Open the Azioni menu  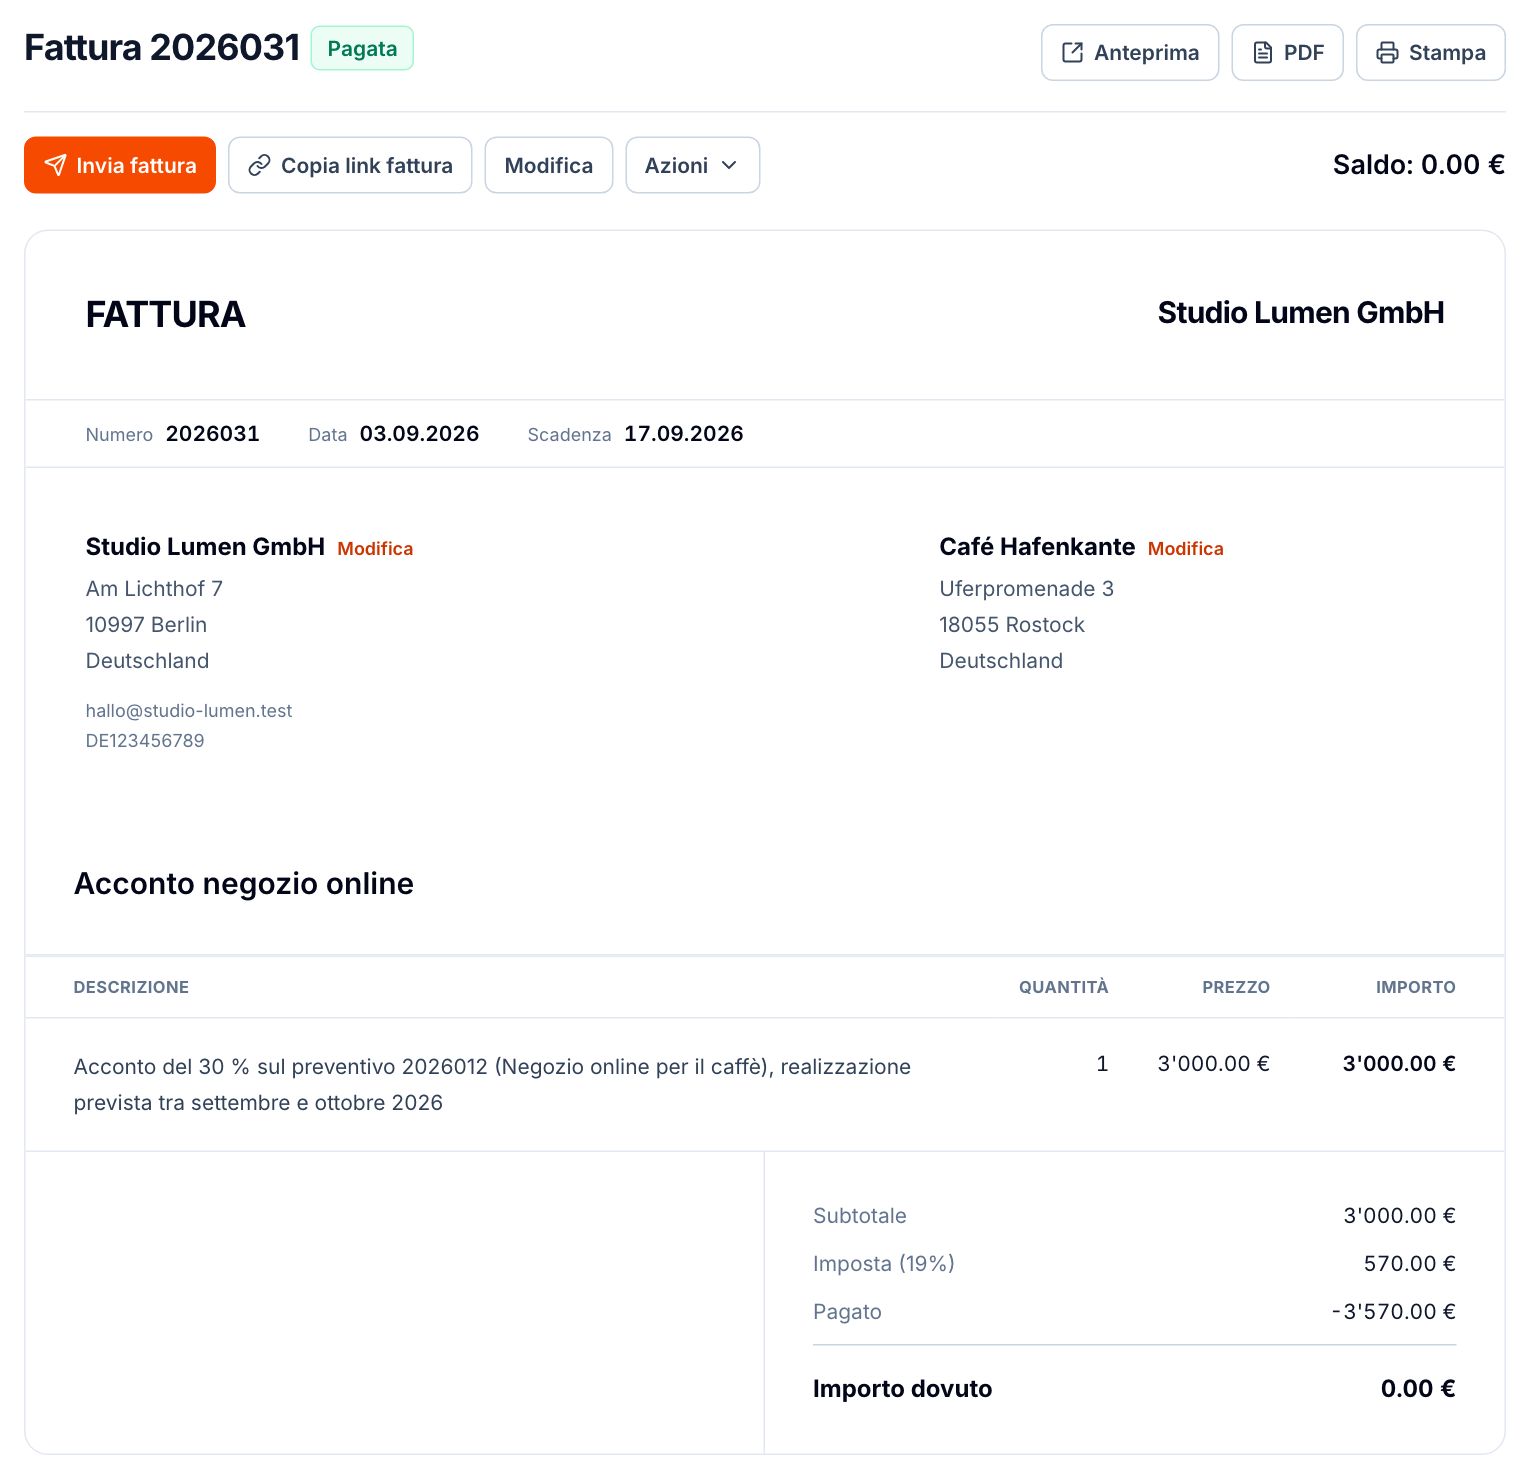[692, 165]
